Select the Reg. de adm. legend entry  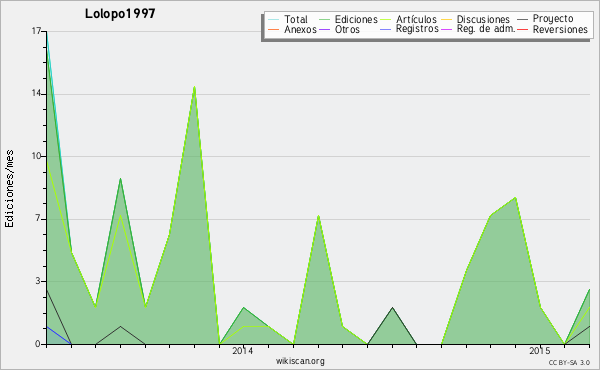click(486, 29)
